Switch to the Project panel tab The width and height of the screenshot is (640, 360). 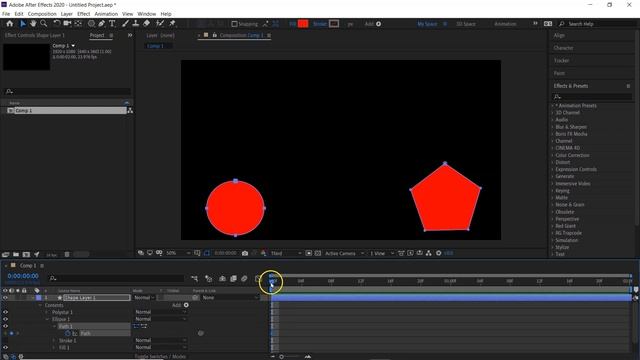[x=97, y=36]
